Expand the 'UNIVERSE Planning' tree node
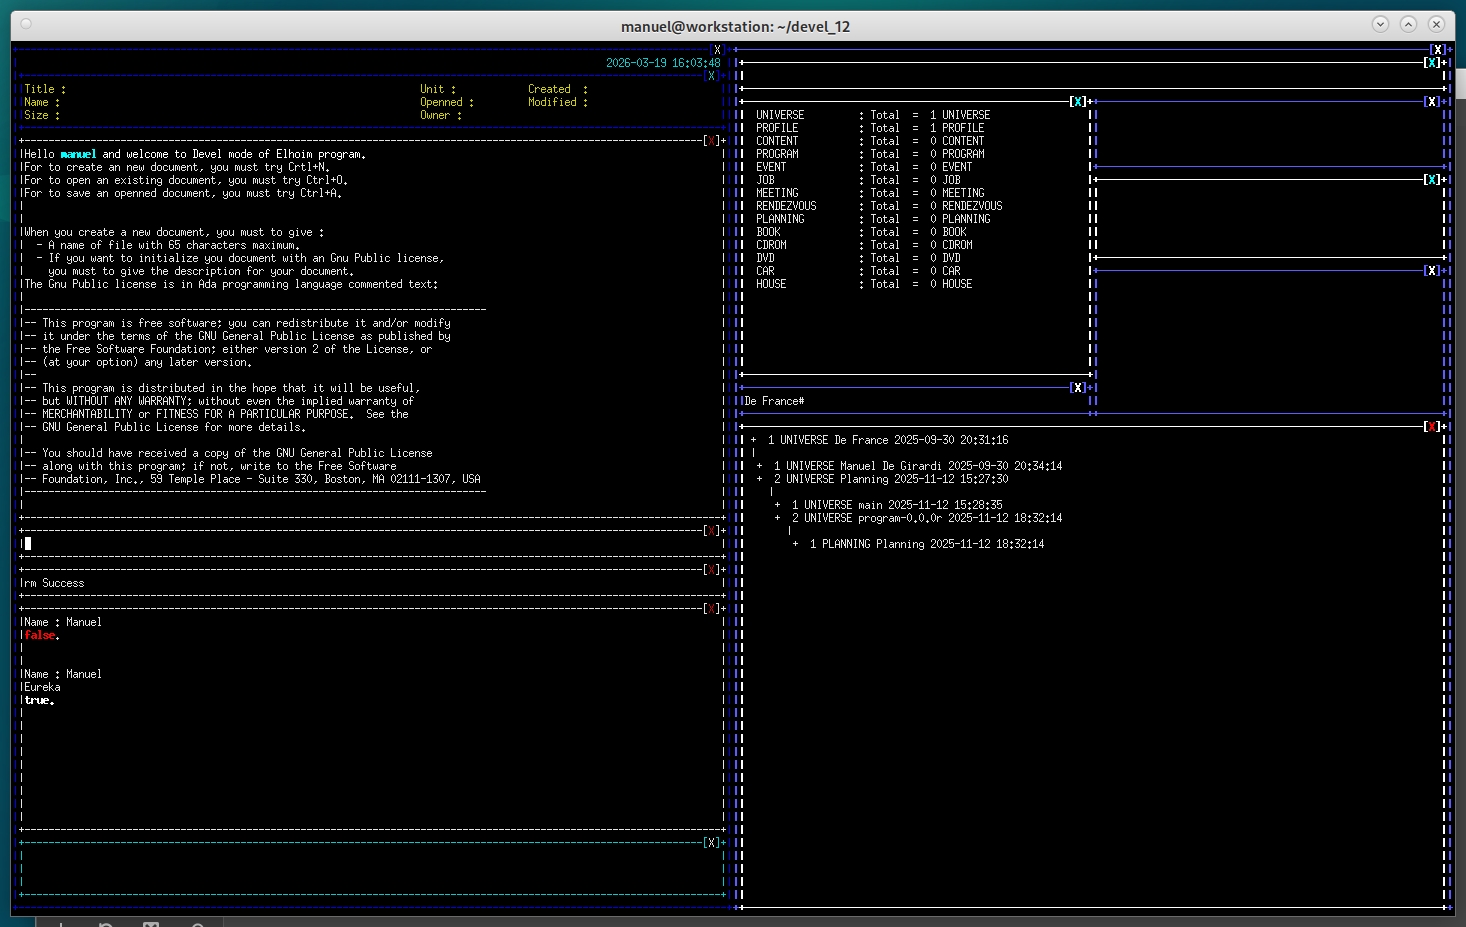Screen dimensions: 1466x927 (759, 479)
